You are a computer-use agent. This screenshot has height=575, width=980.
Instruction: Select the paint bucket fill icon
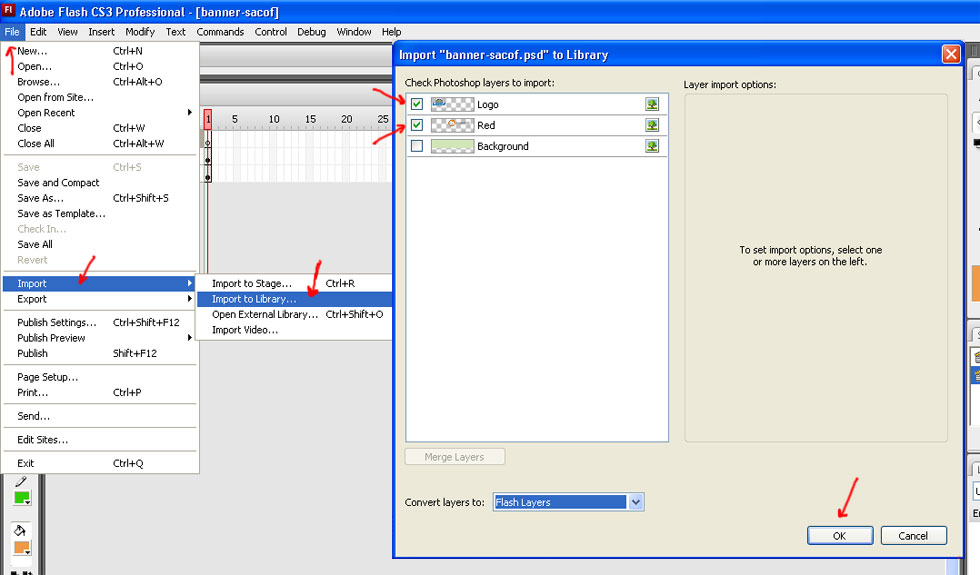pyautogui.click(x=20, y=531)
